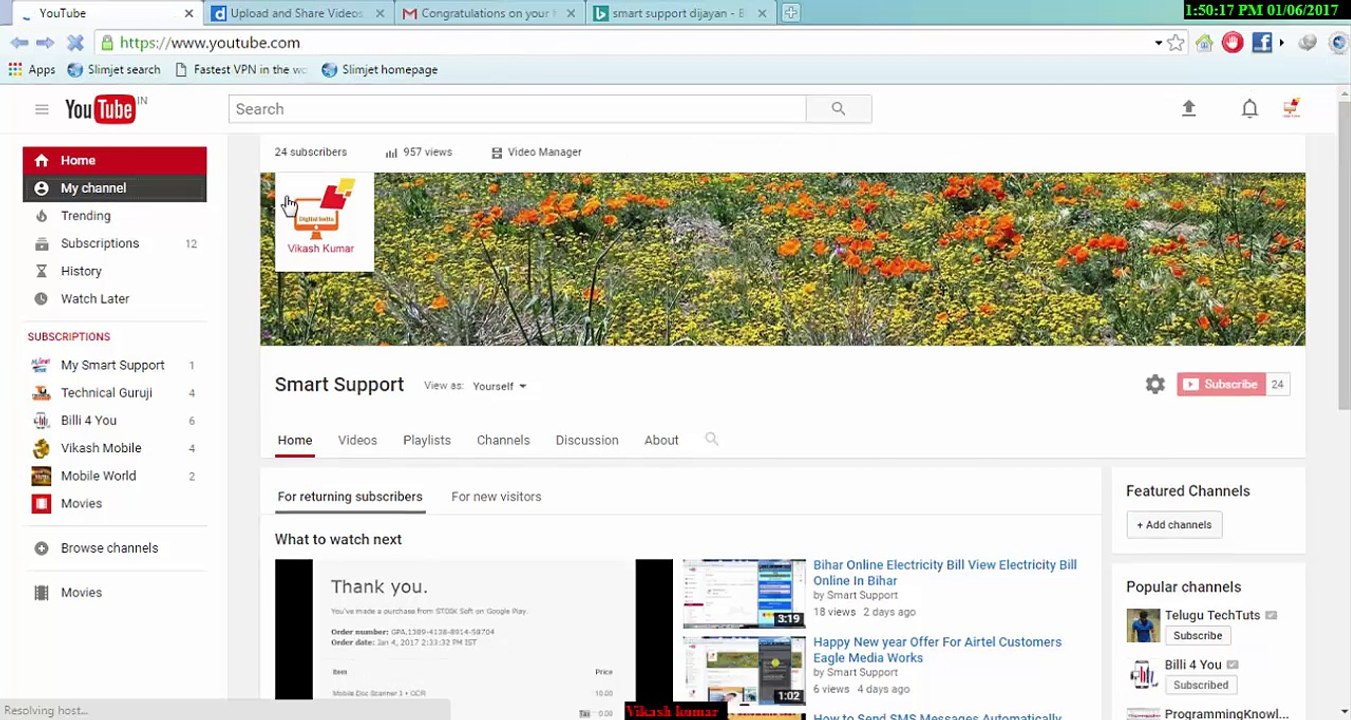The image size is (1351, 720).
Task: Open the notifications bell
Action: click(x=1249, y=108)
